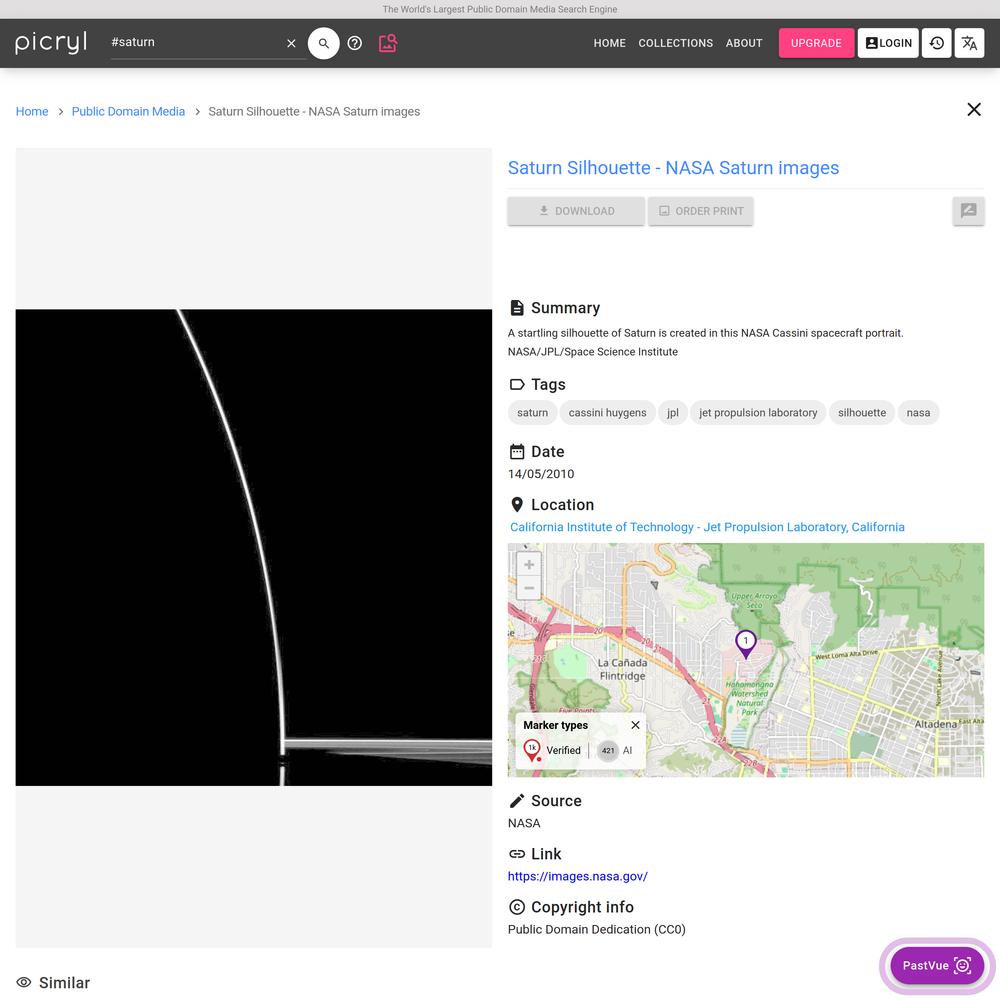Select the jet propulsion laboratory tag
The height and width of the screenshot is (1000, 1000).
click(x=758, y=413)
